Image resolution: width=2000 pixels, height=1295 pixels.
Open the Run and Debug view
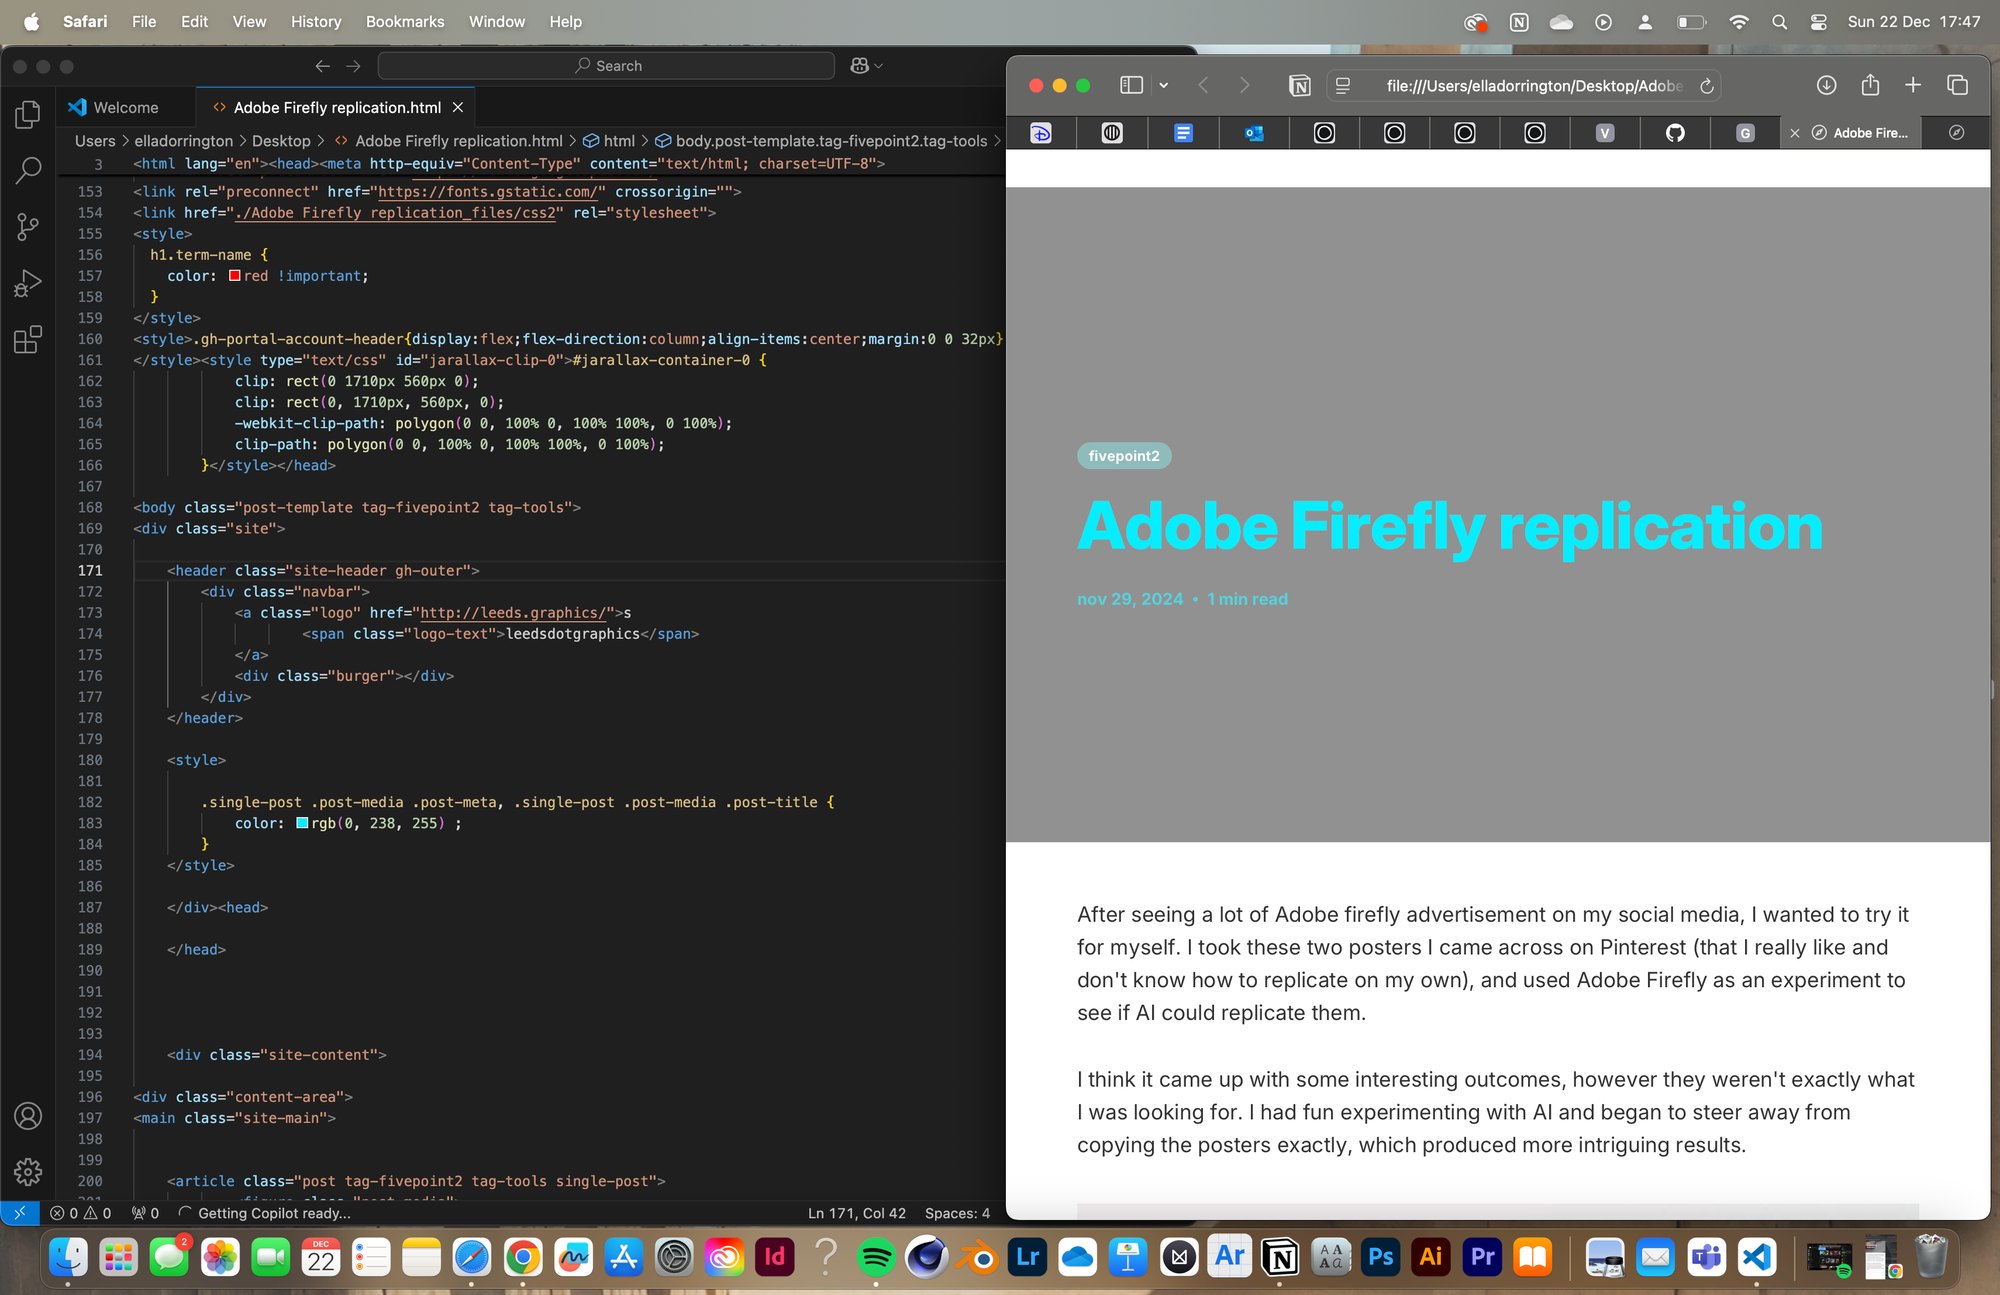pos(28,284)
